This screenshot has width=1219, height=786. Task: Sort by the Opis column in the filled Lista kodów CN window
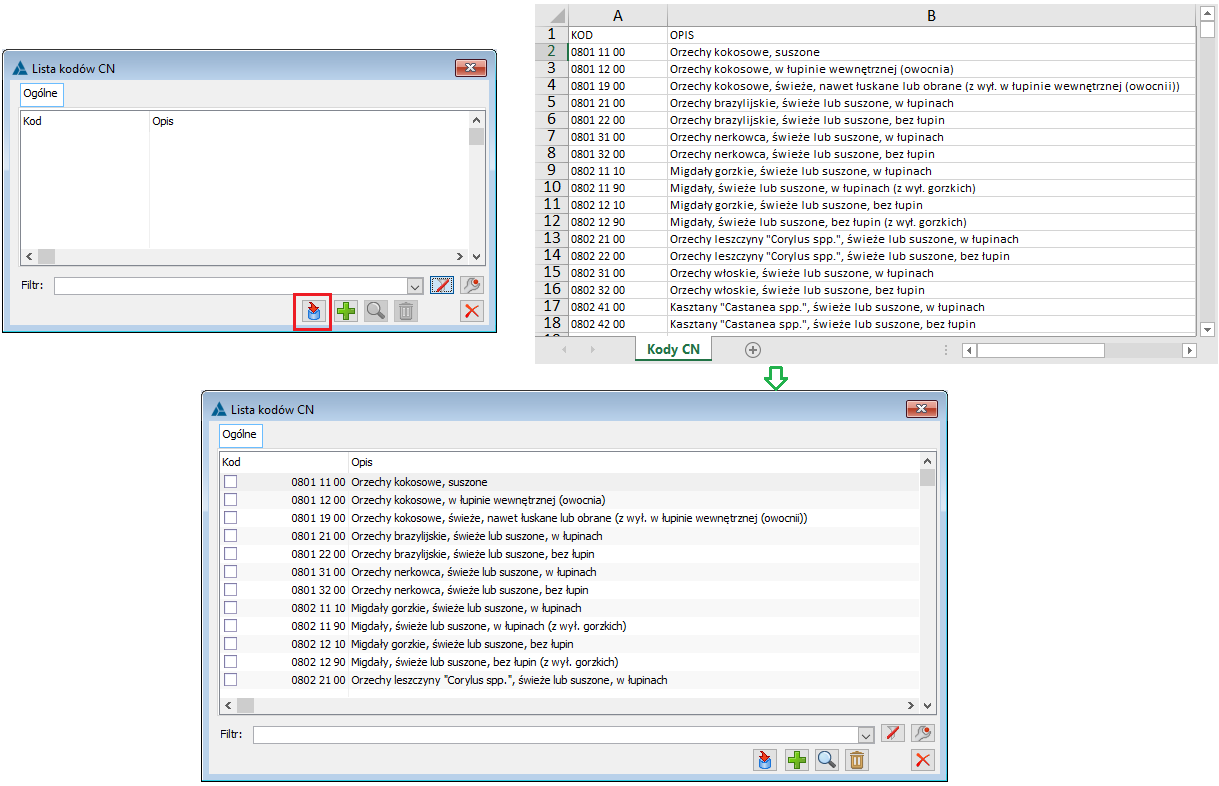(x=633, y=462)
